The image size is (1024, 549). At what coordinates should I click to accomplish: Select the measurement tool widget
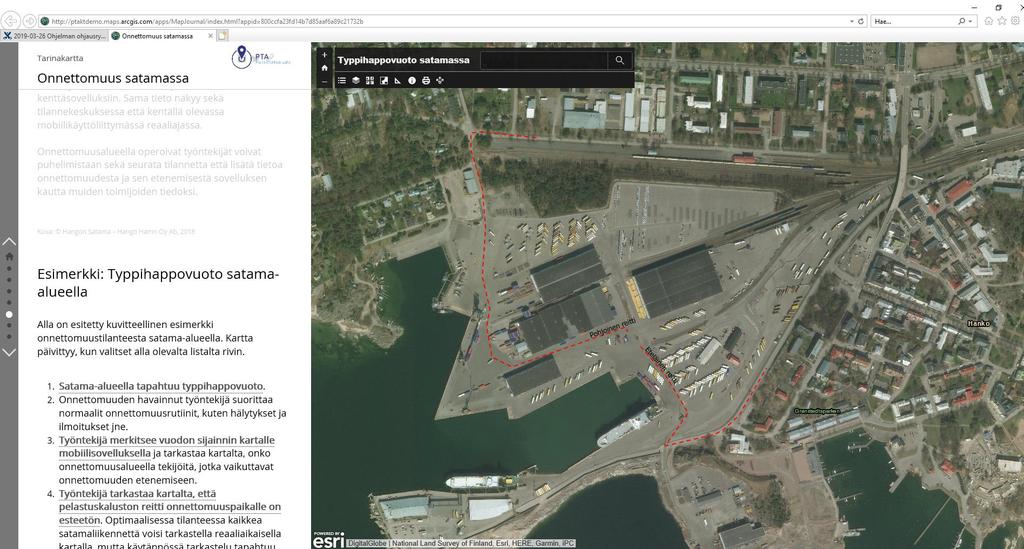pyautogui.click(x=398, y=80)
